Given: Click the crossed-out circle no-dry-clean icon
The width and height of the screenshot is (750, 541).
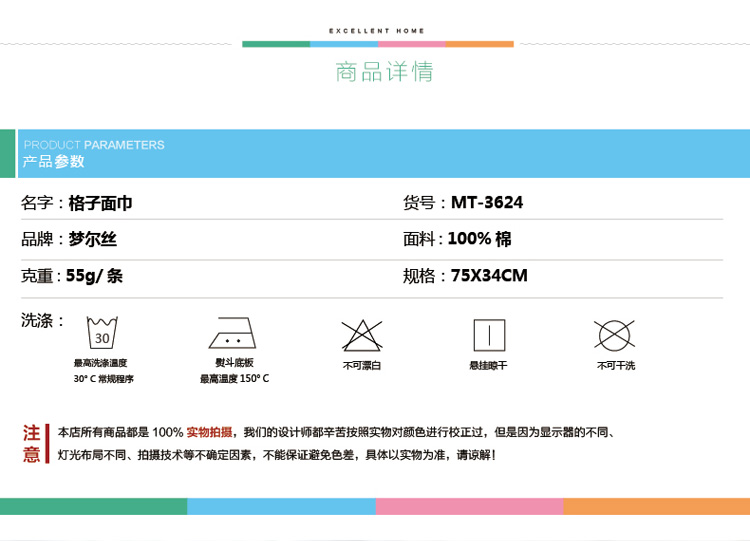Looking at the screenshot, I should (615, 334).
